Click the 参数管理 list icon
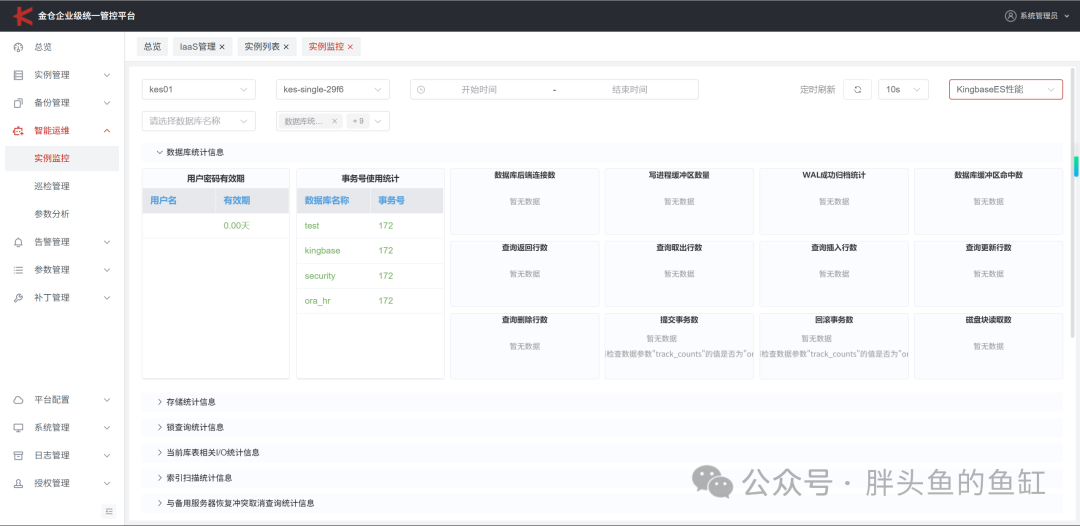 pyautogui.click(x=19, y=270)
